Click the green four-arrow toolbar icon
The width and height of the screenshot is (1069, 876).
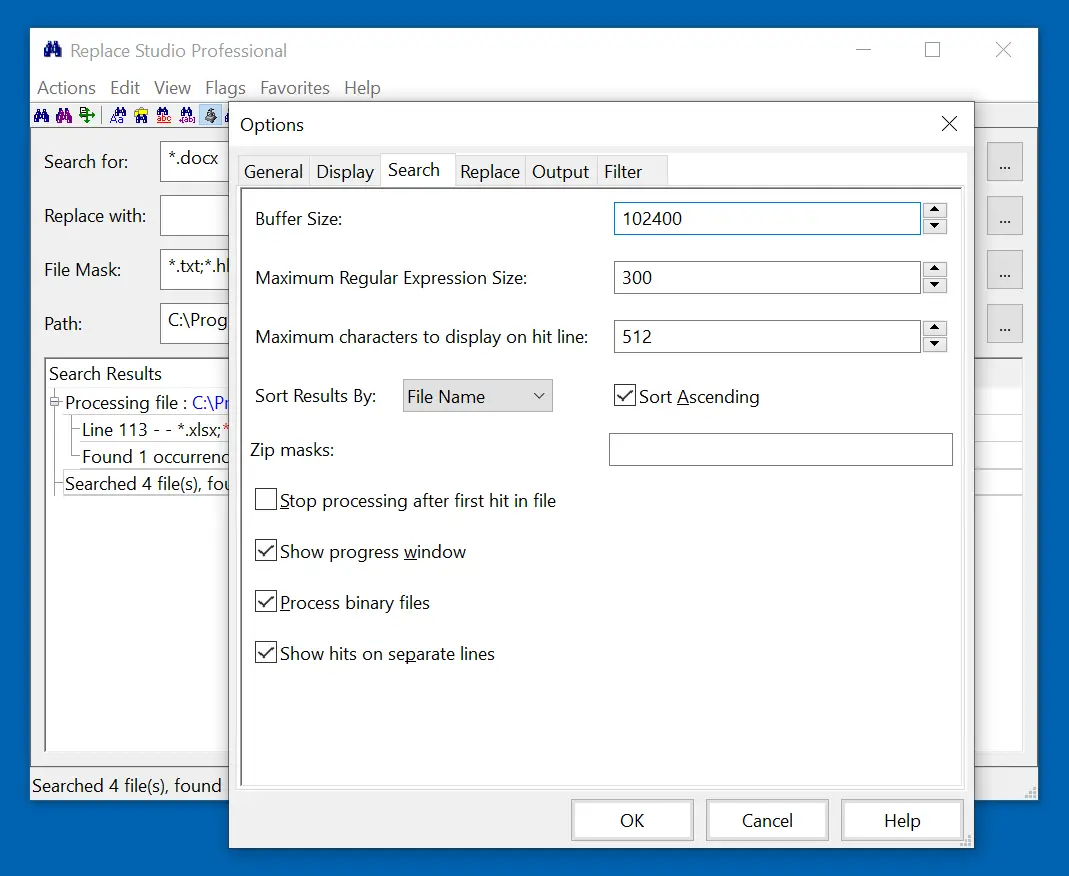coord(87,115)
